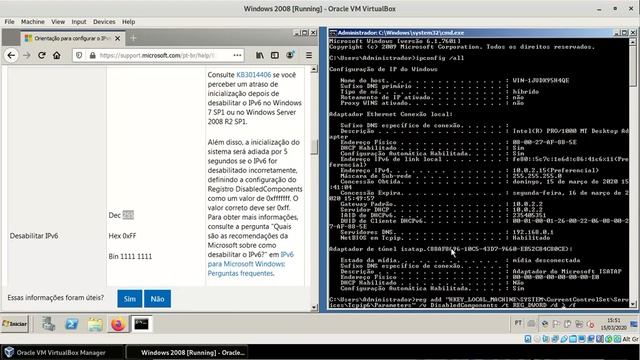This screenshot has width=640, height=360.
Task: Open the KB3014406 link
Action: pyautogui.click(x=253, y=75)
